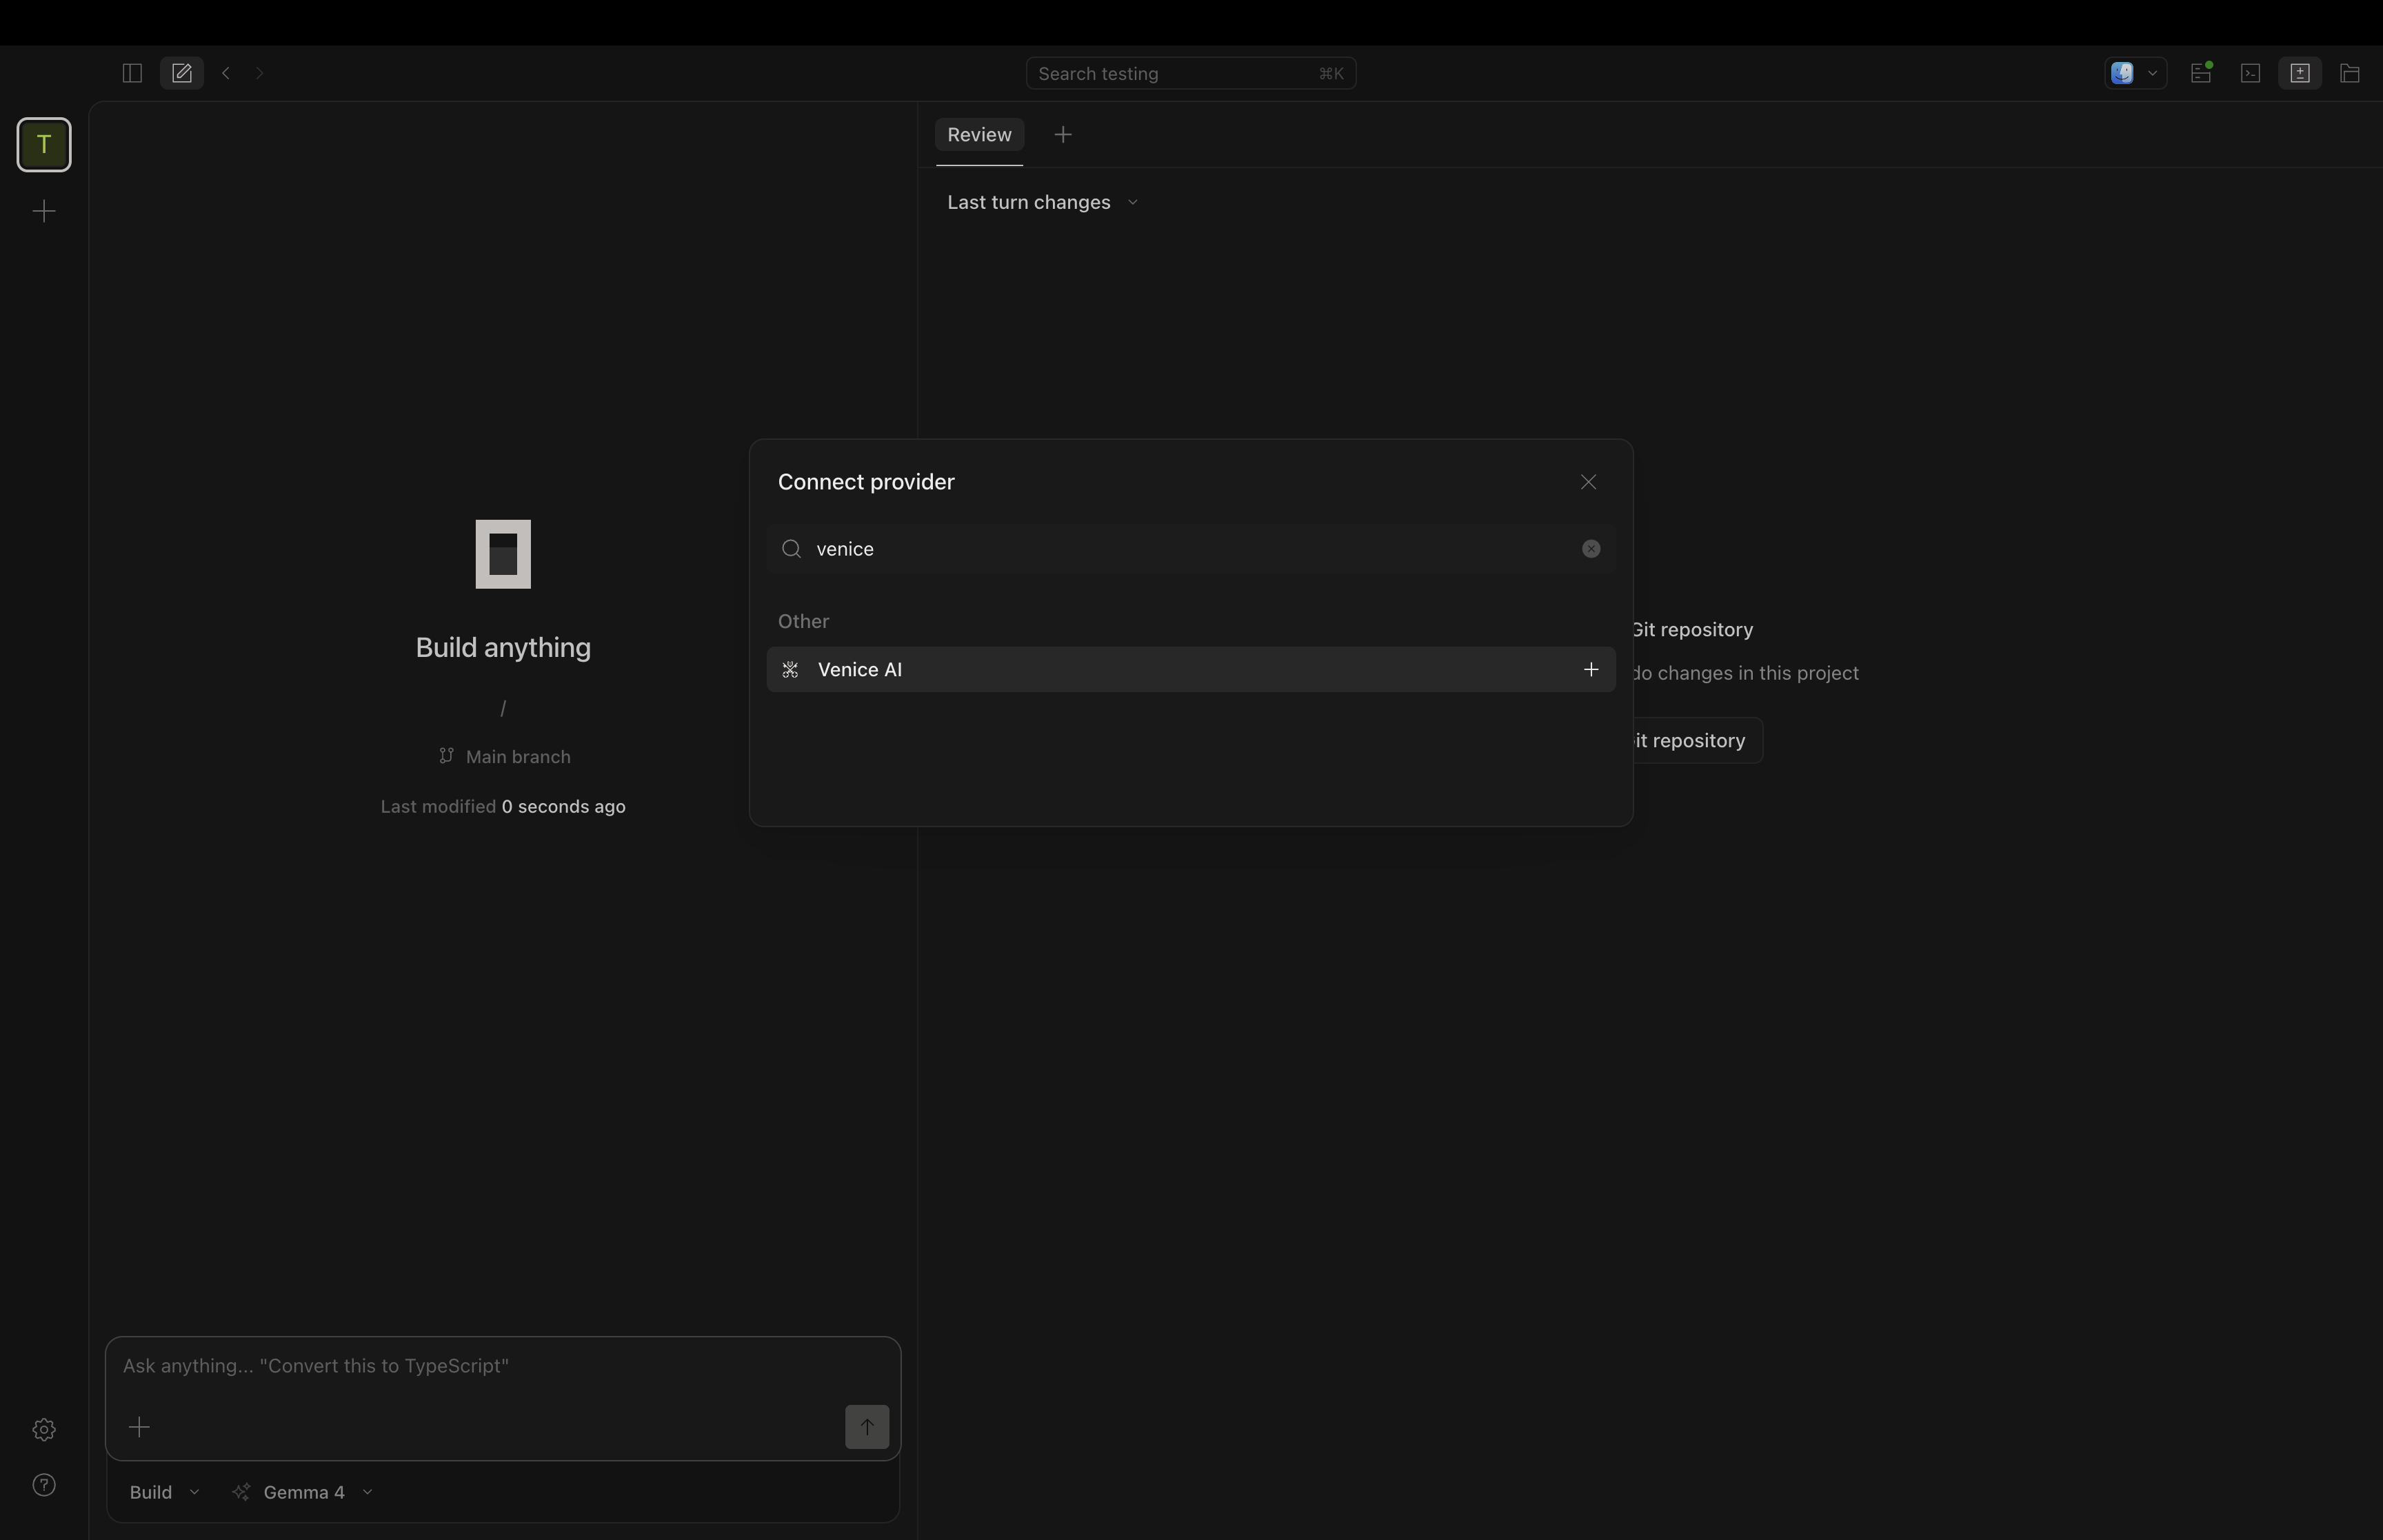The height and width of the screenshot is (1540, 2383).
Task: Add a project with the sidebar plus
Action: tap(44, 211)
